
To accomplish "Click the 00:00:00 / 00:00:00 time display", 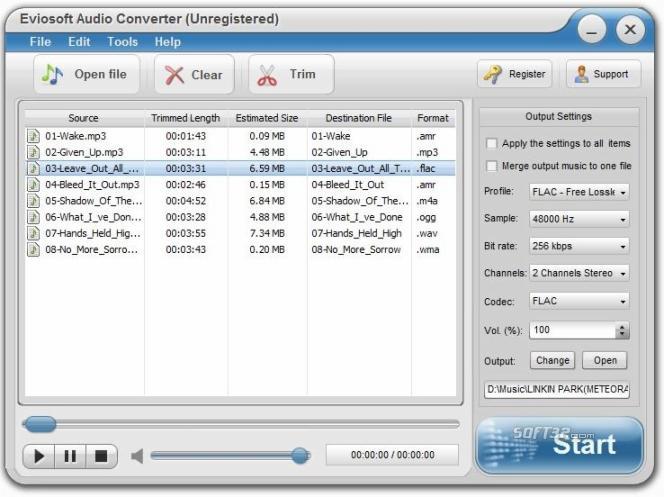I will click(x=392, y=455).
